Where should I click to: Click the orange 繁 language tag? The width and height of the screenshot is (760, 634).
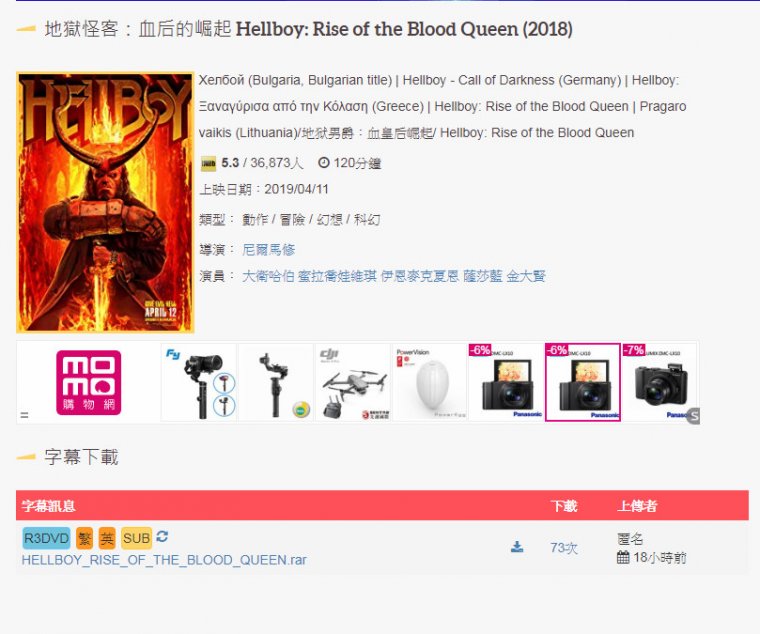click(x=84, y=538)
